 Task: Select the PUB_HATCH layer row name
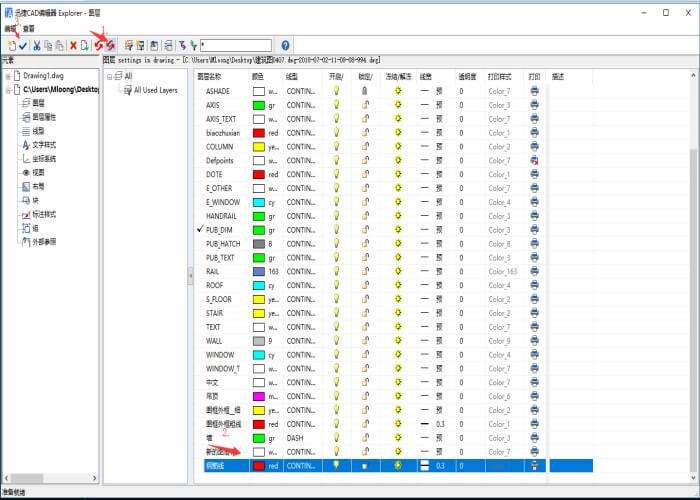[223, 243]
